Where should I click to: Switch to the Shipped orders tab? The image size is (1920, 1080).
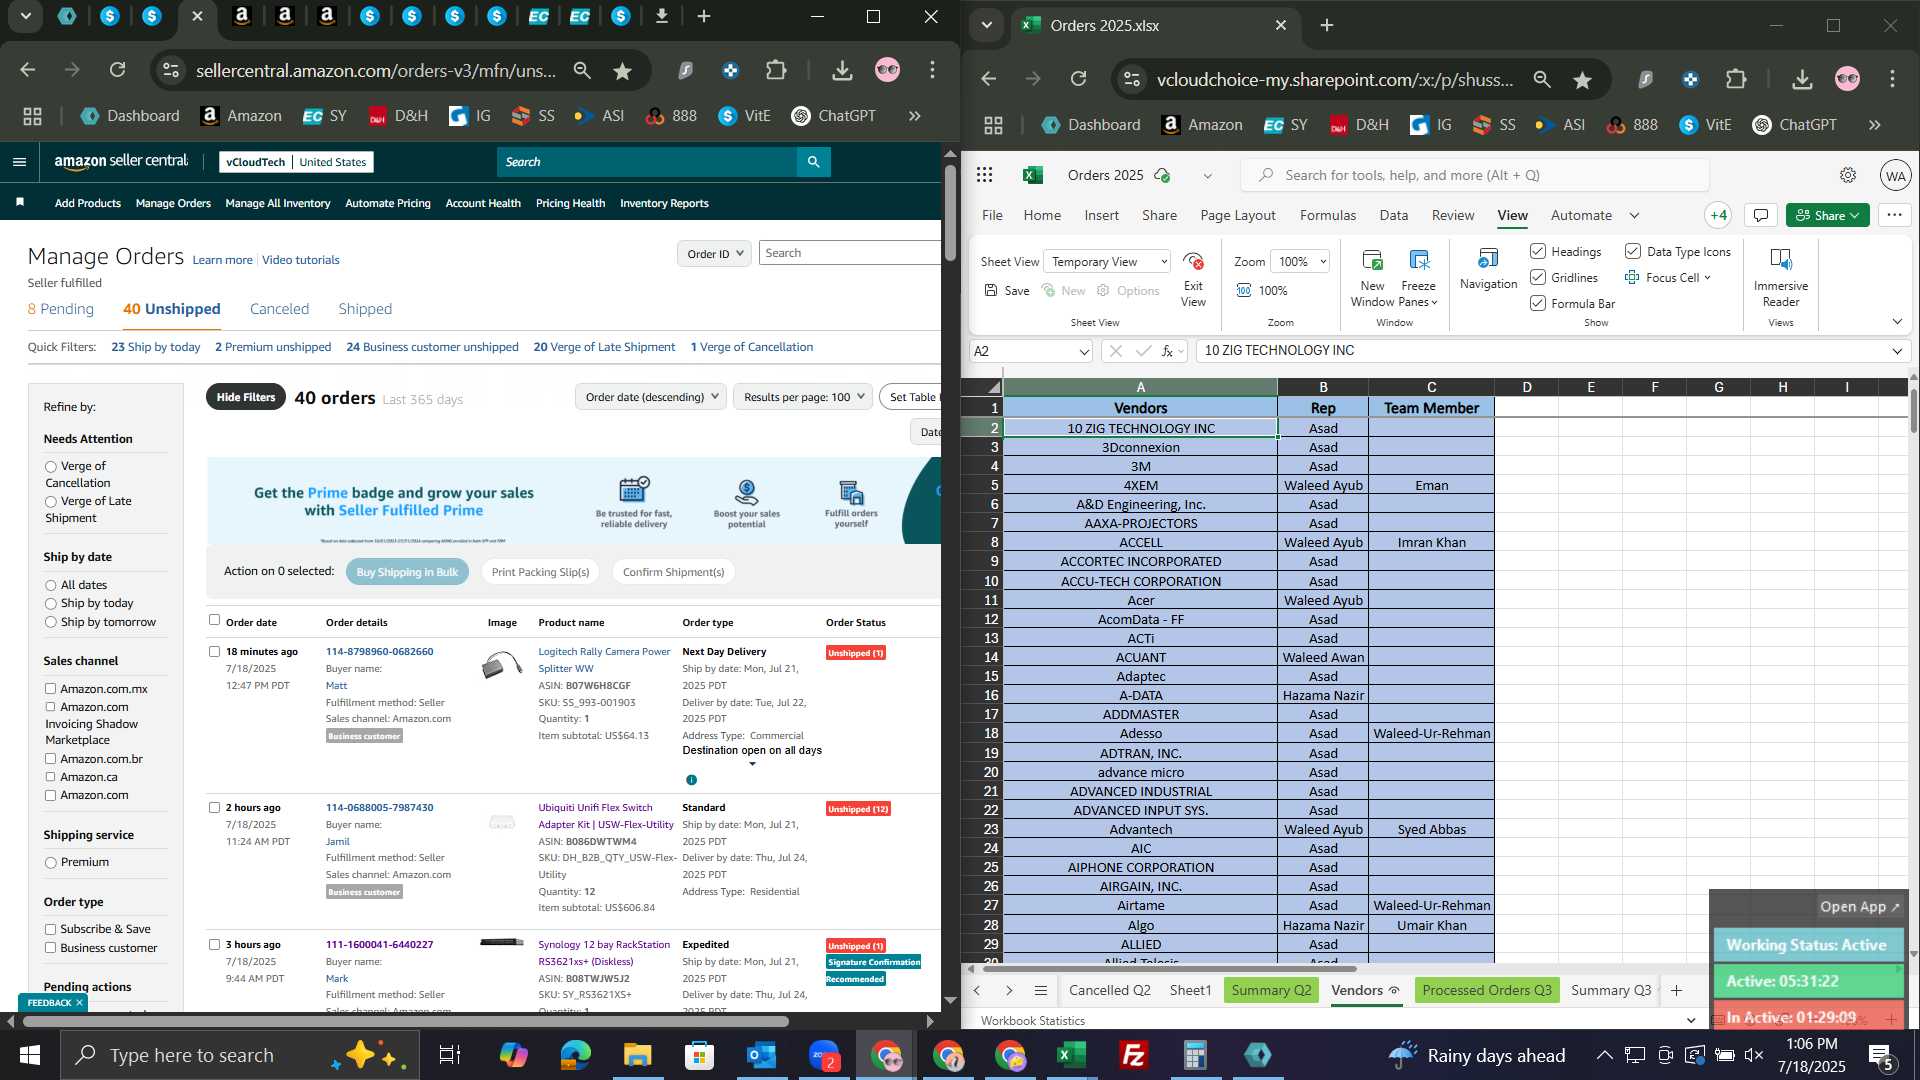tap(365, 309)
